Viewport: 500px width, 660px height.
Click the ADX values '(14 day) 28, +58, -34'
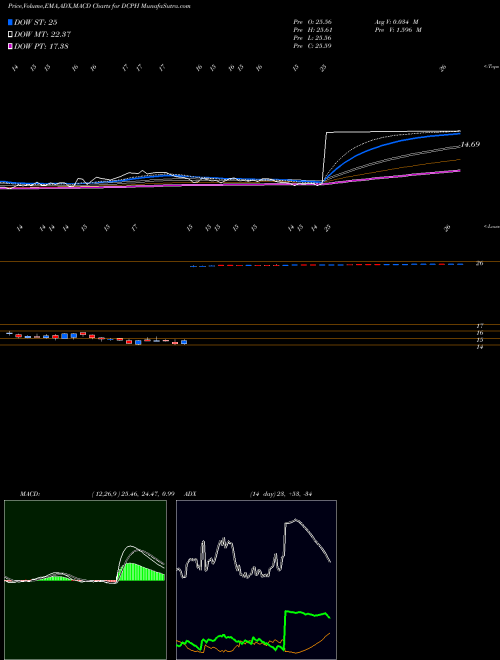pos(280,494)
